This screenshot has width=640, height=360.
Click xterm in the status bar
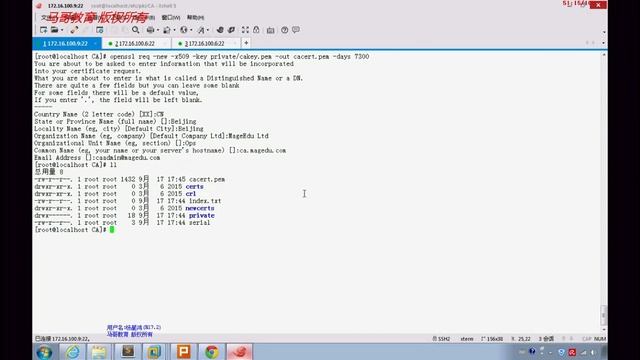point(467,339)
